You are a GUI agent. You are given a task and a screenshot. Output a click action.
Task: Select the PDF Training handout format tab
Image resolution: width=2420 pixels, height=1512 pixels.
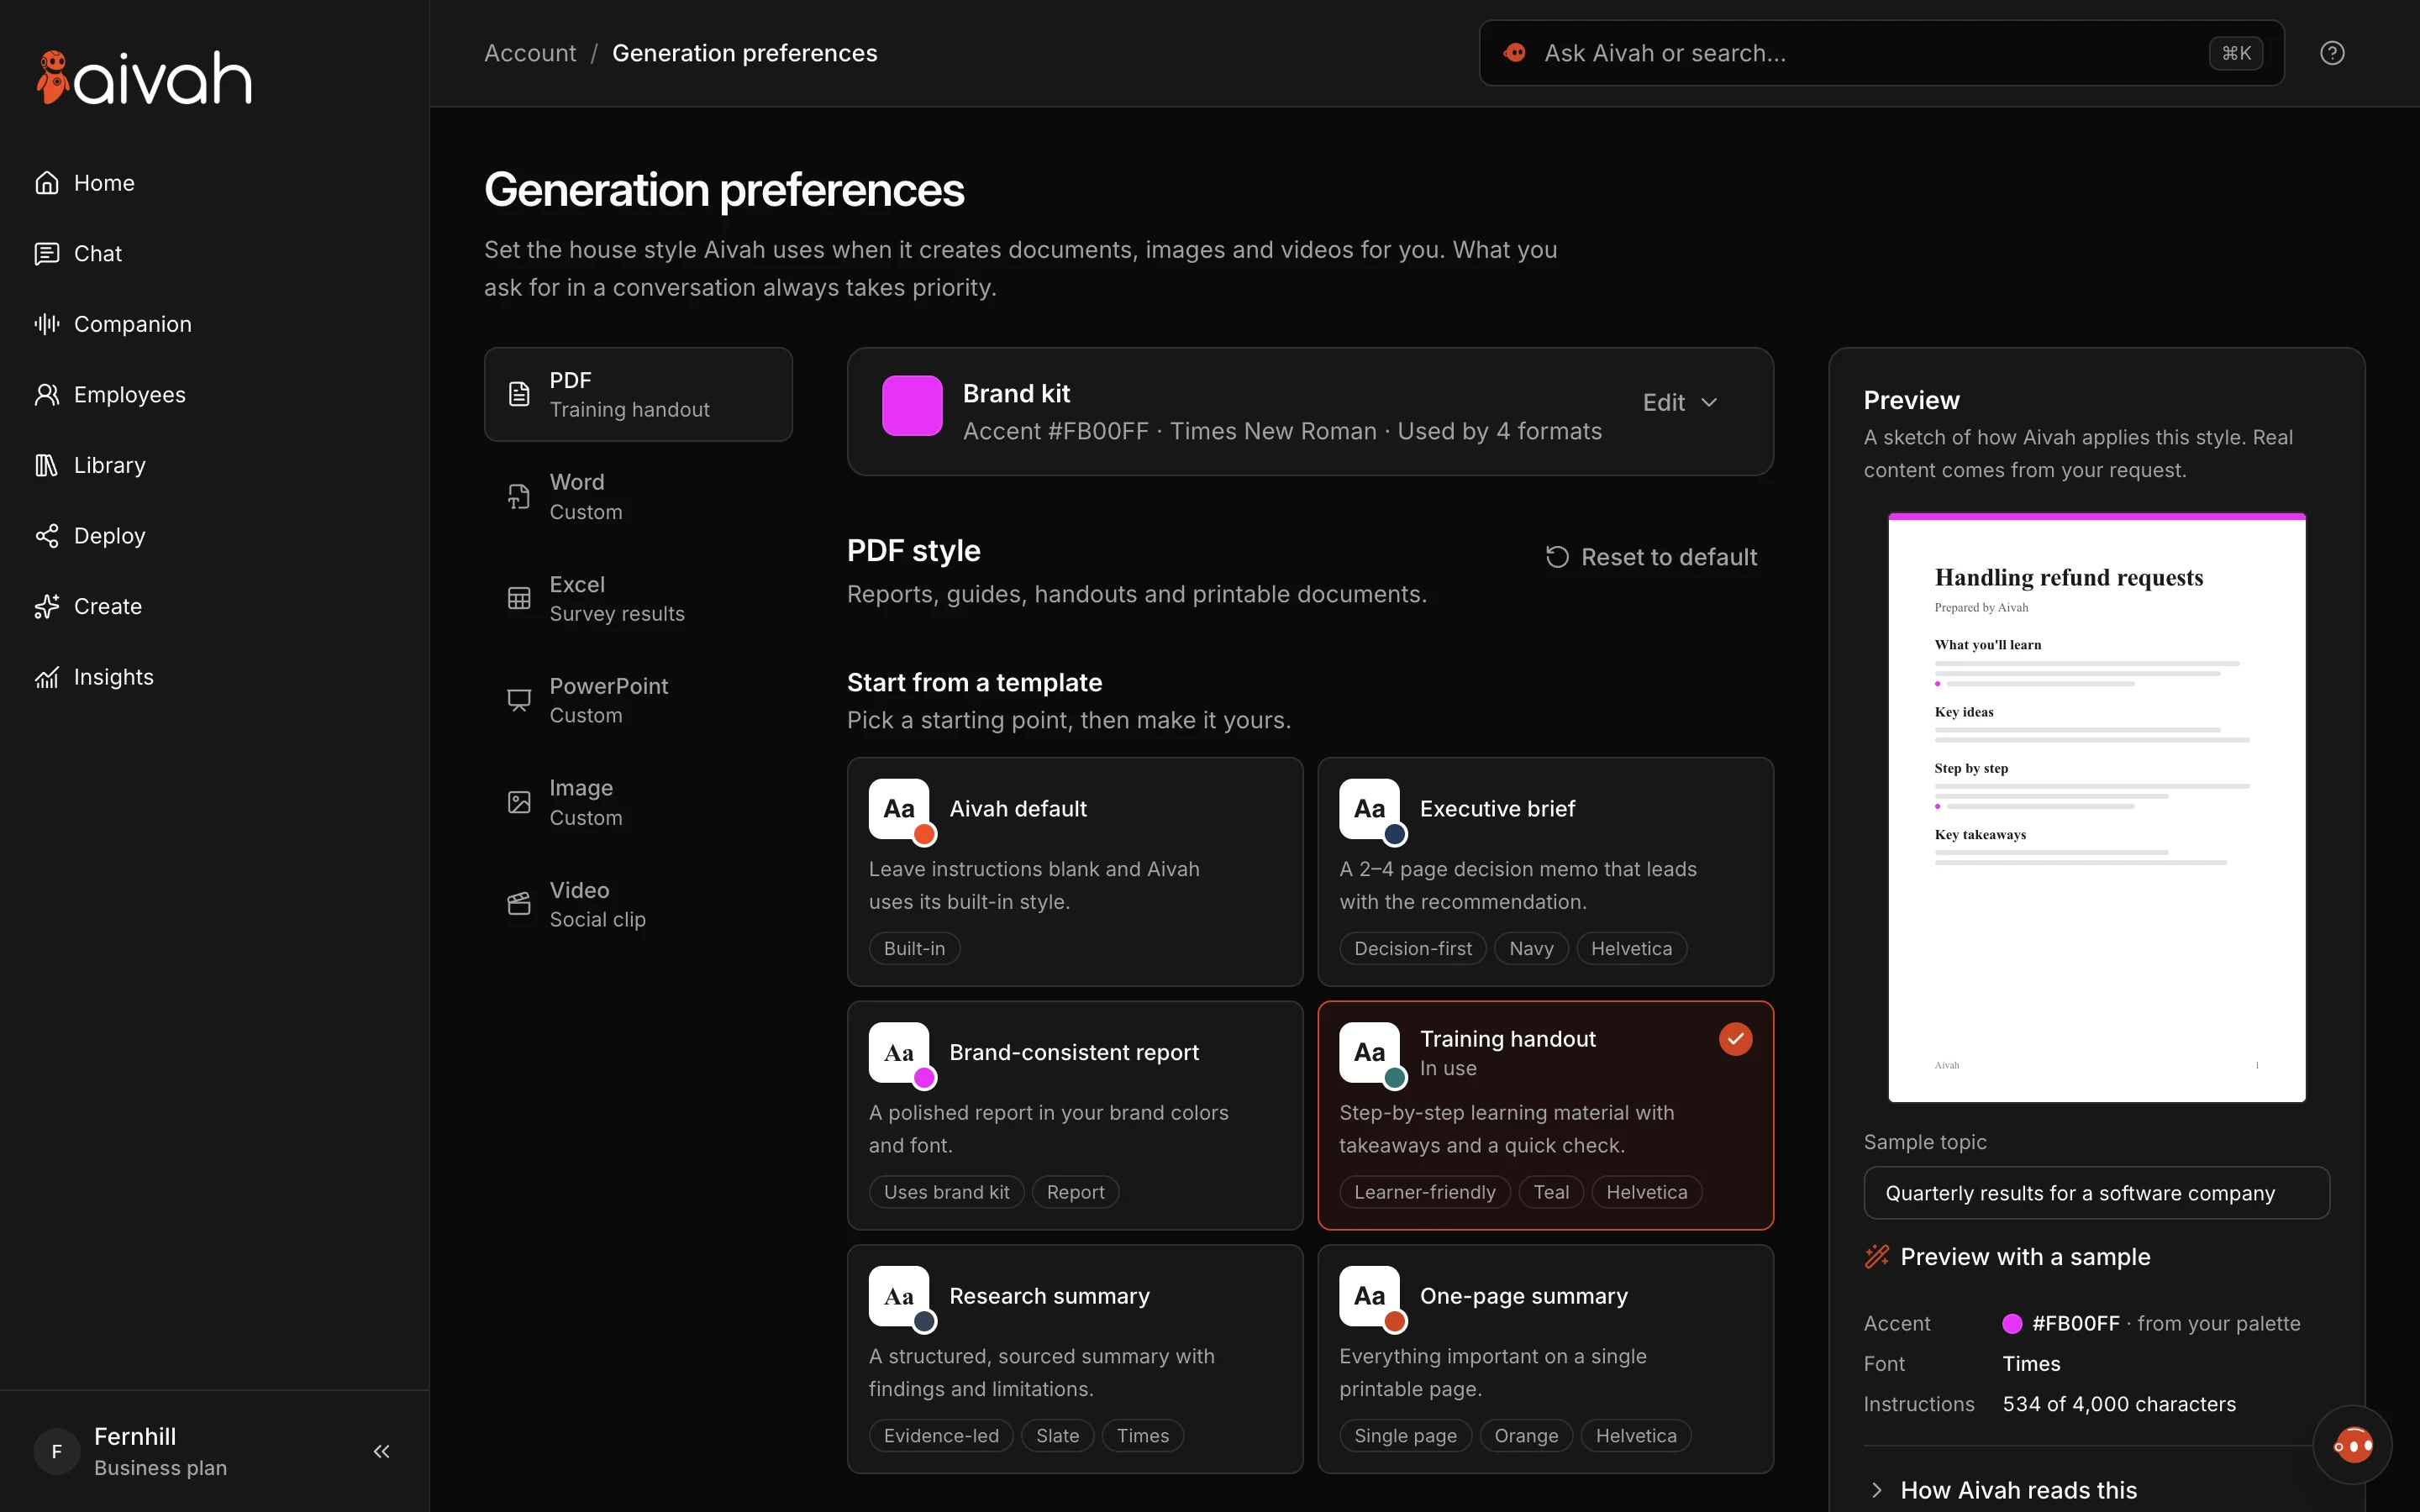[x=638, y=394]
